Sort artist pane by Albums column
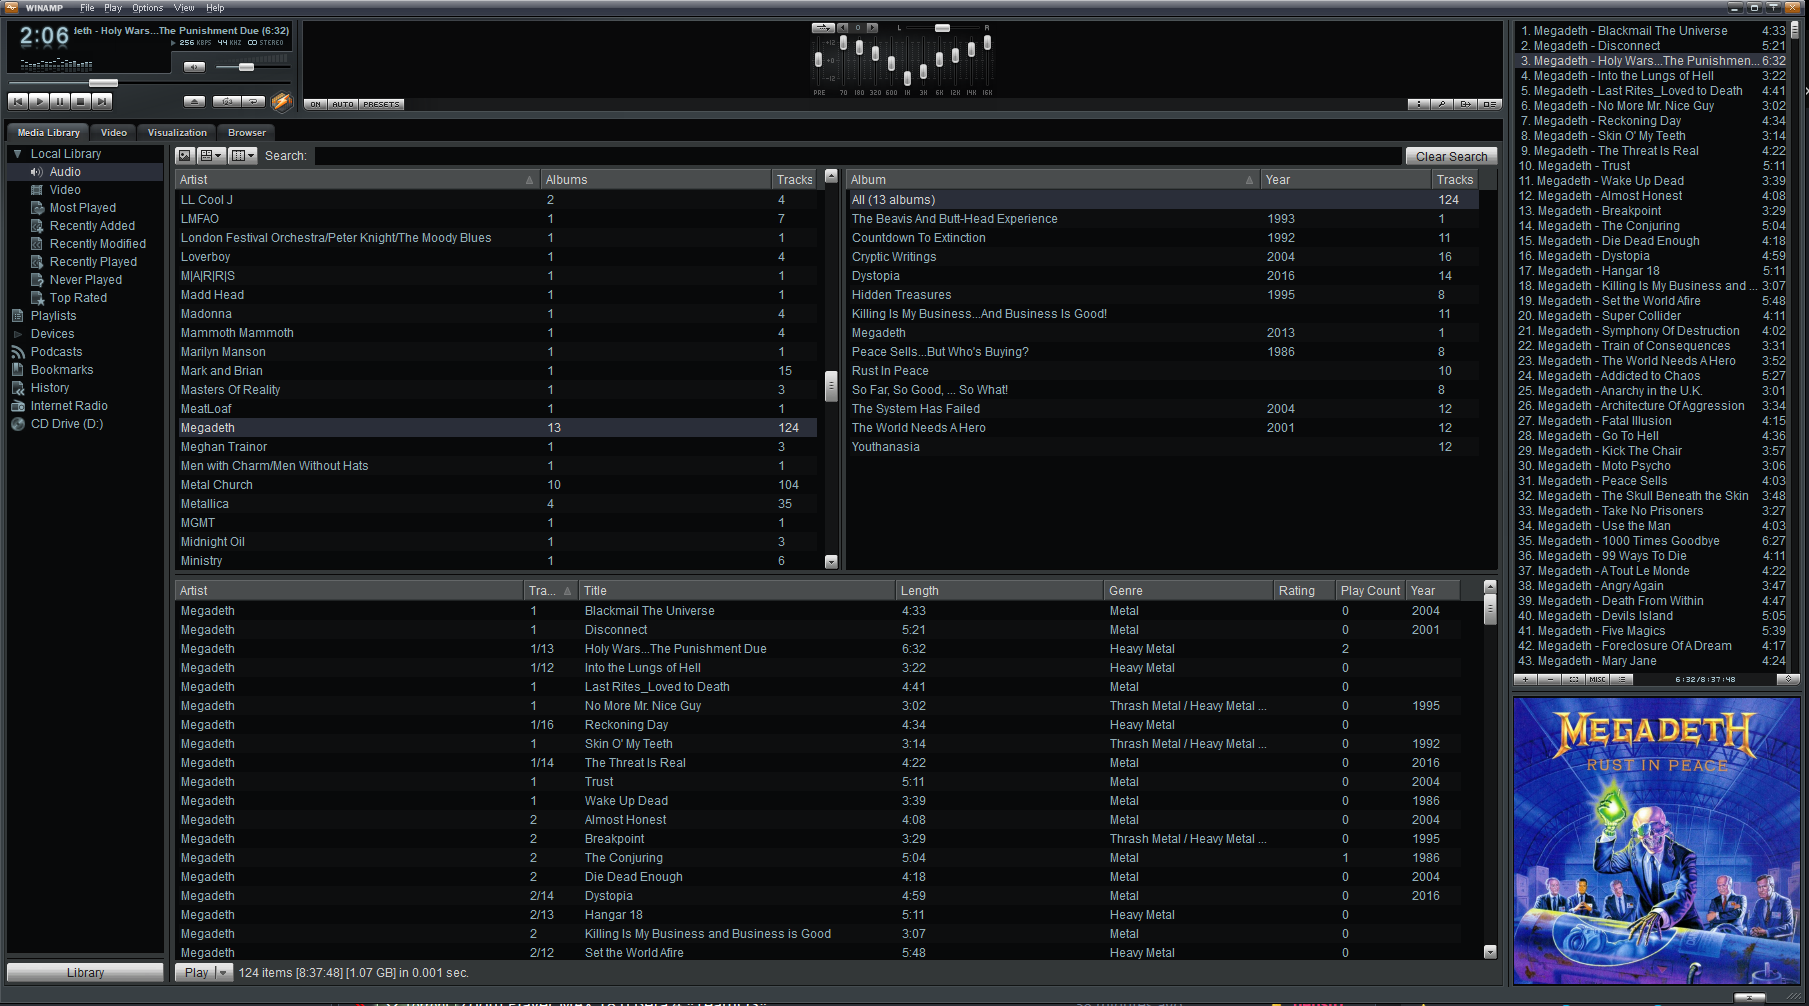Image resolution: width=1809 pixels, height=1006 pixels. pos(655,180)
